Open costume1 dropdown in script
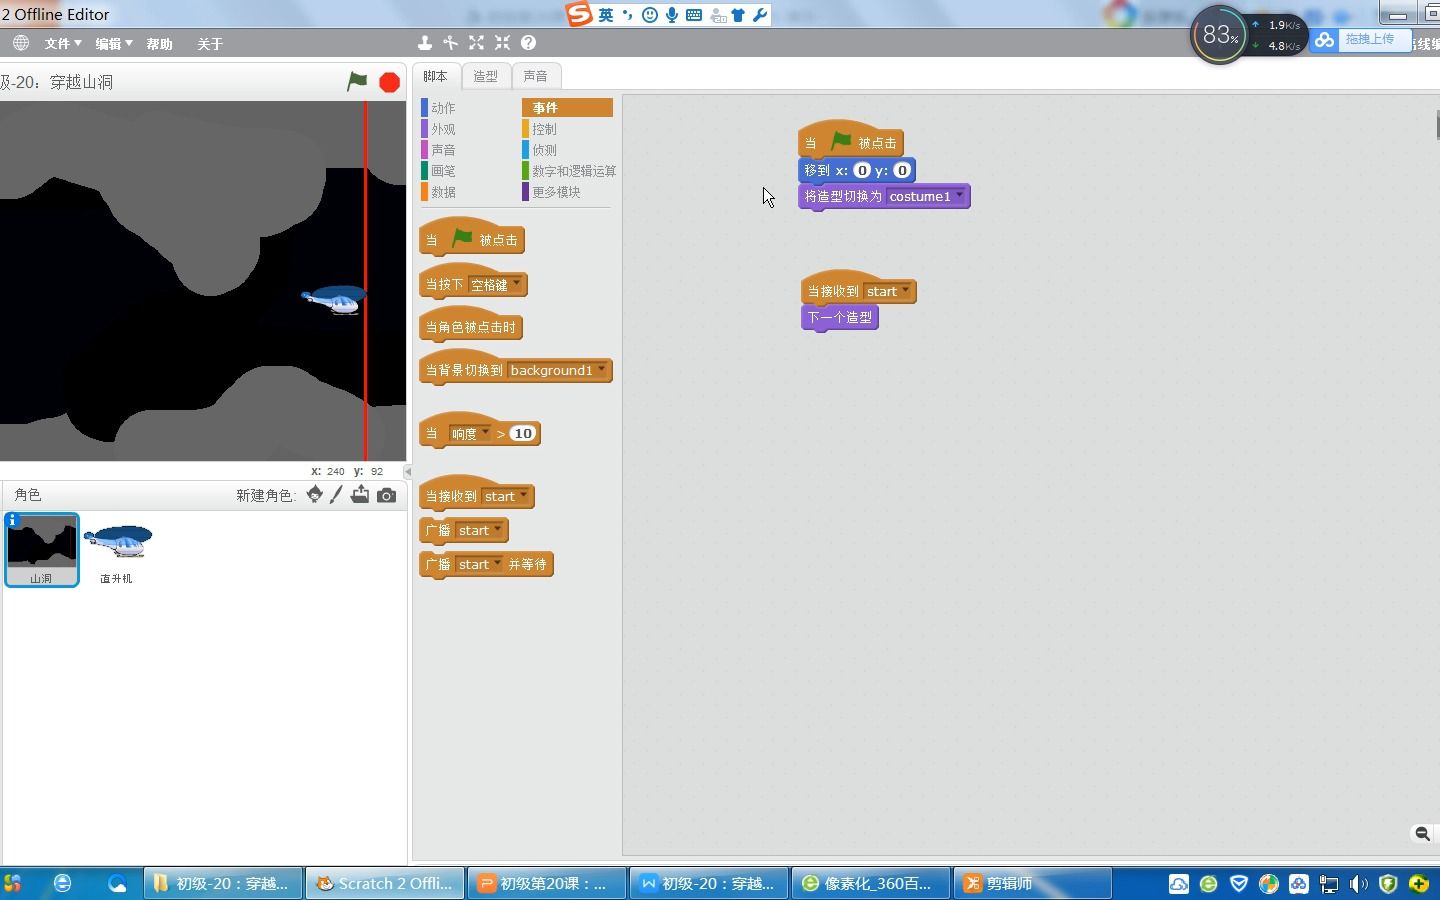Image resolution: width=1440 pixels, height=900 pixels. pyautogui.click(x=926, y=196)
